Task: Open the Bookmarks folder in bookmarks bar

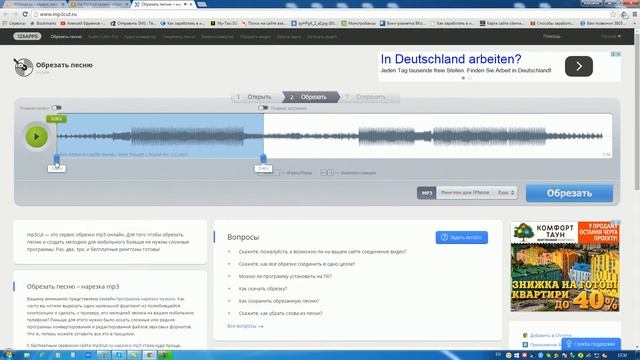Action: pyautogui.click(x=43, y=23)
